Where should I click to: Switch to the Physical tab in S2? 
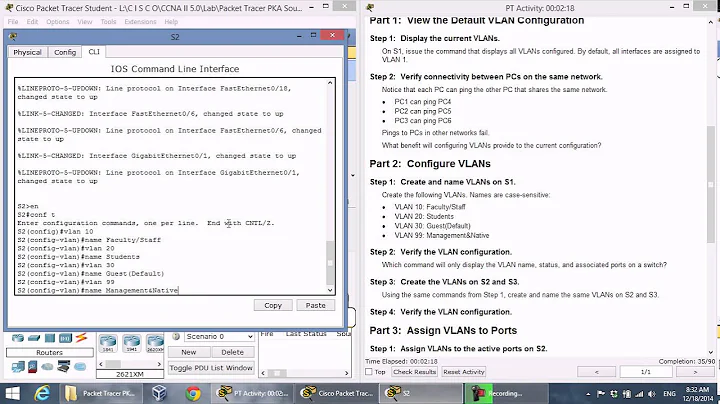coord(27,52)
